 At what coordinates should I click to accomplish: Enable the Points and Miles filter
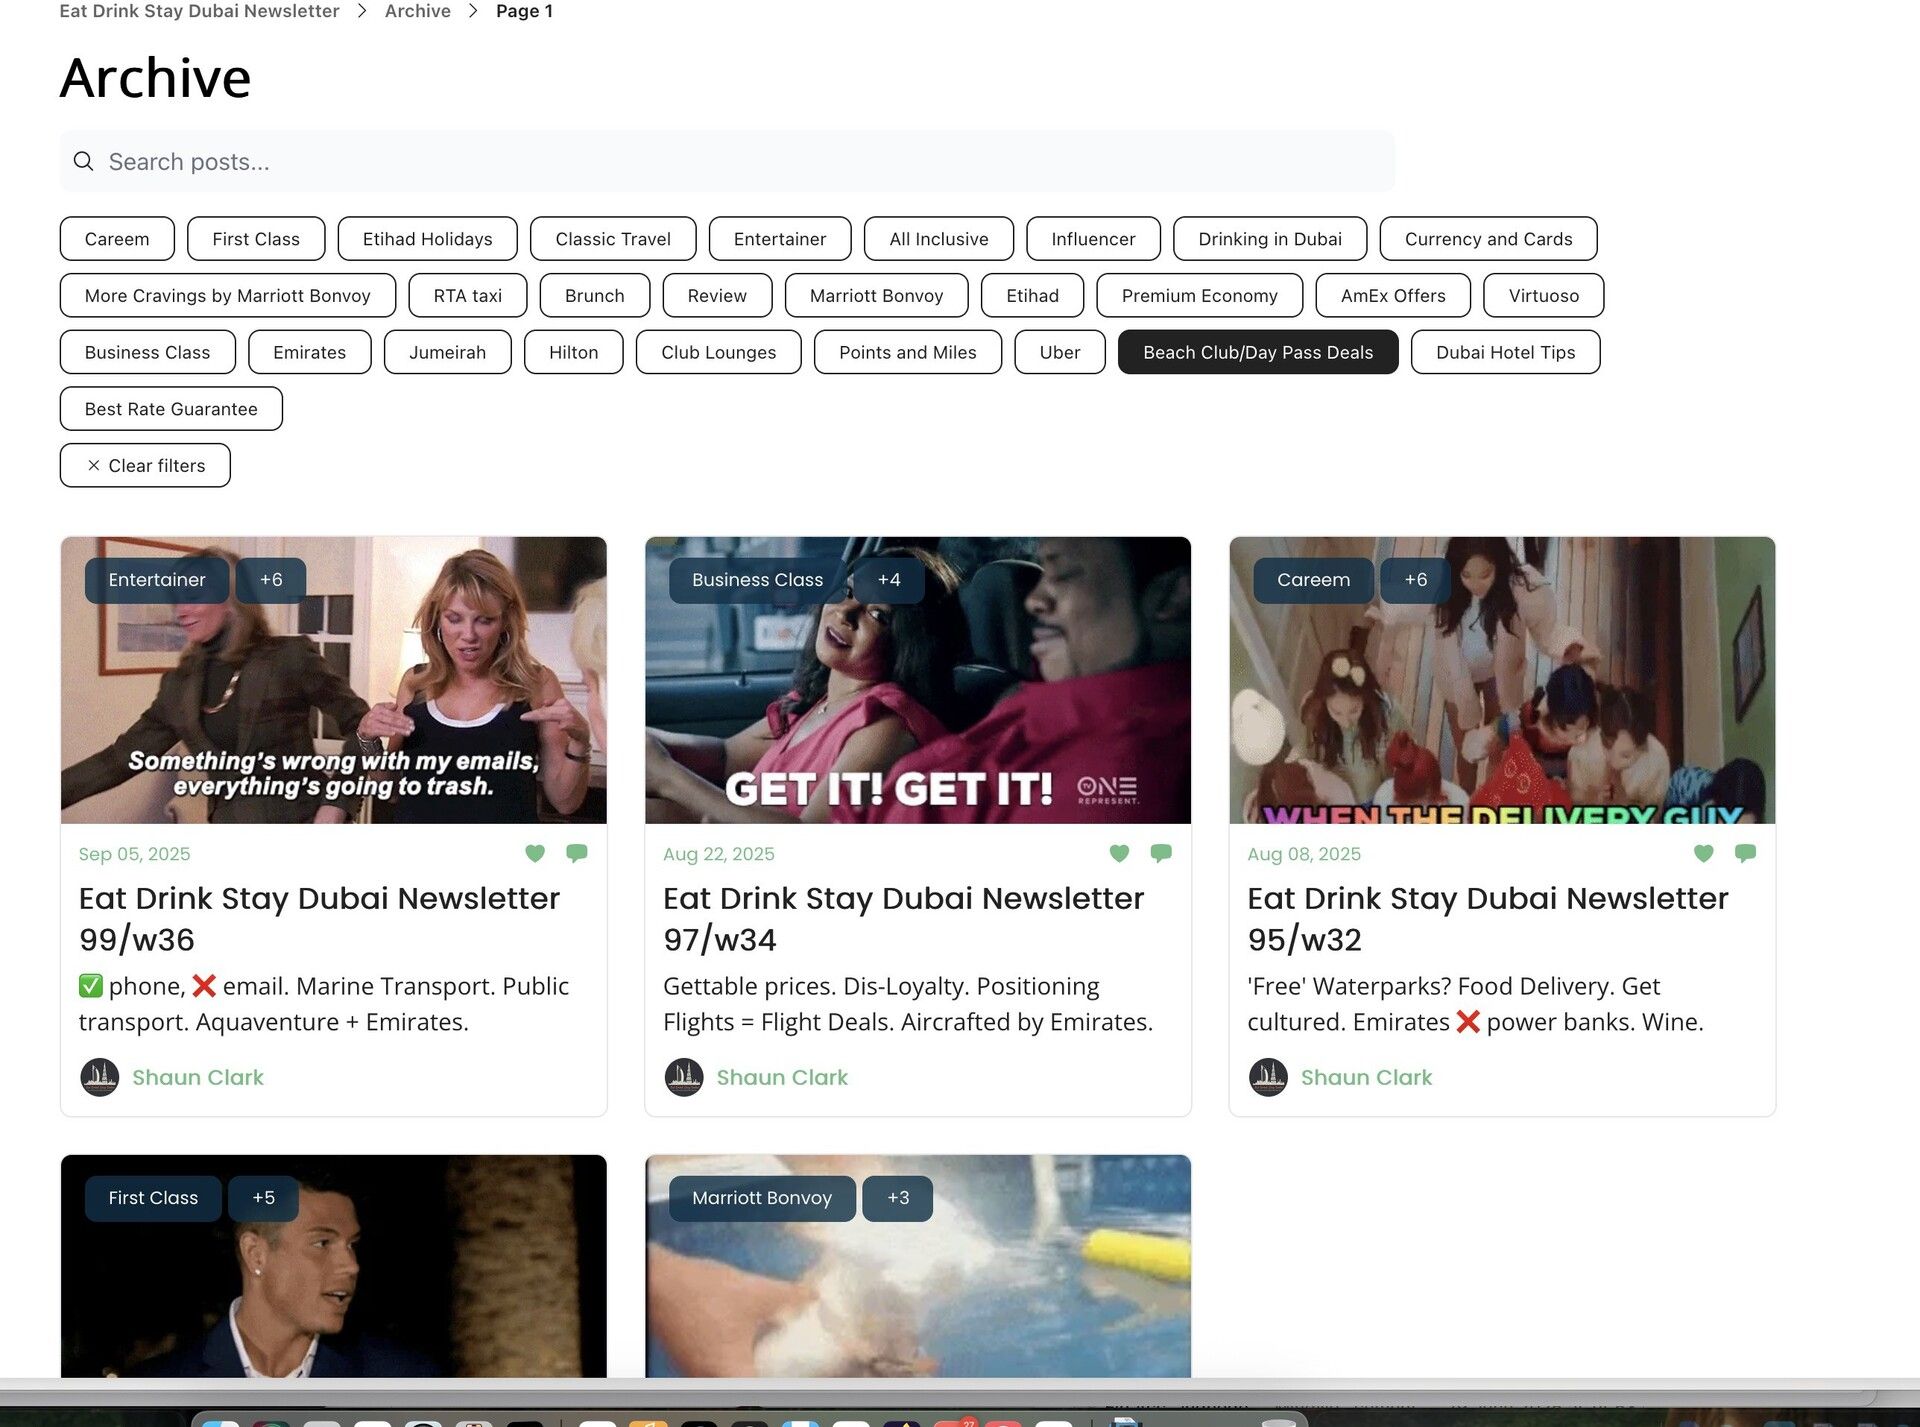[907, 352]
